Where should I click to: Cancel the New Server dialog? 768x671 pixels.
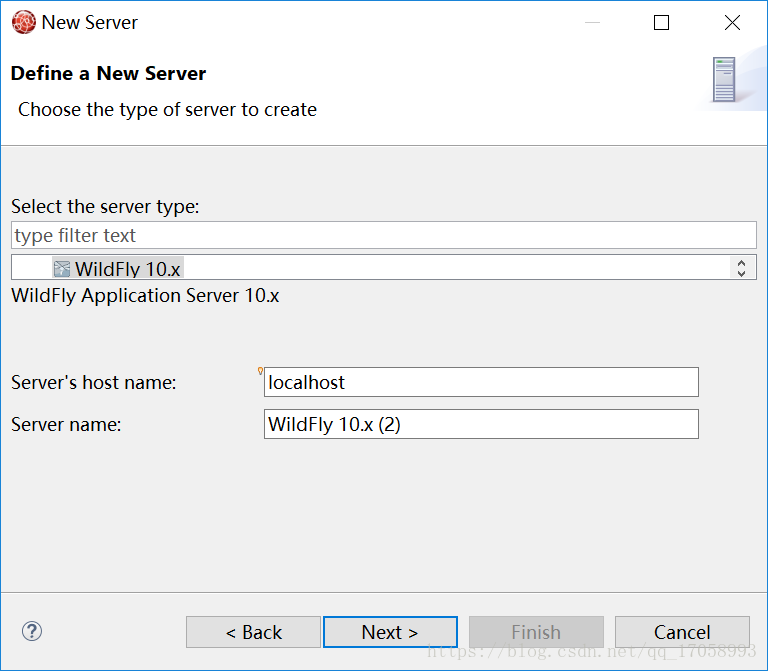[x=682, y=632]
